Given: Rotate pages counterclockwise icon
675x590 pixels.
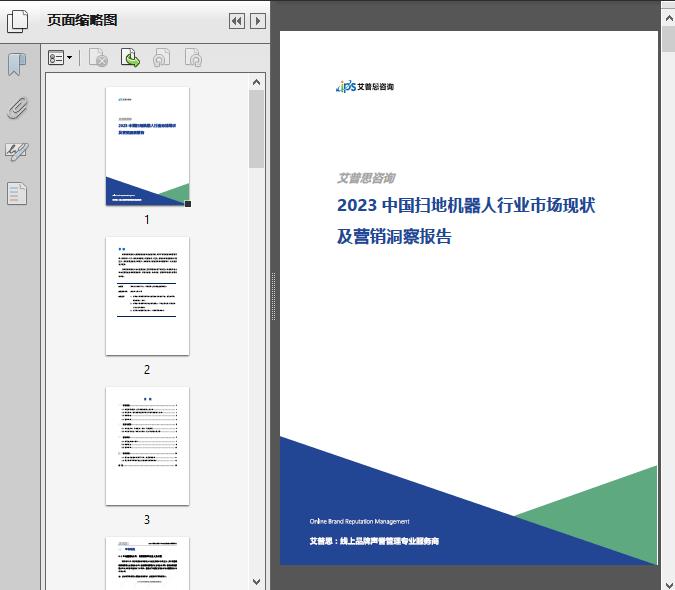Looking at the screenshot, I should [x=162, y=58].
